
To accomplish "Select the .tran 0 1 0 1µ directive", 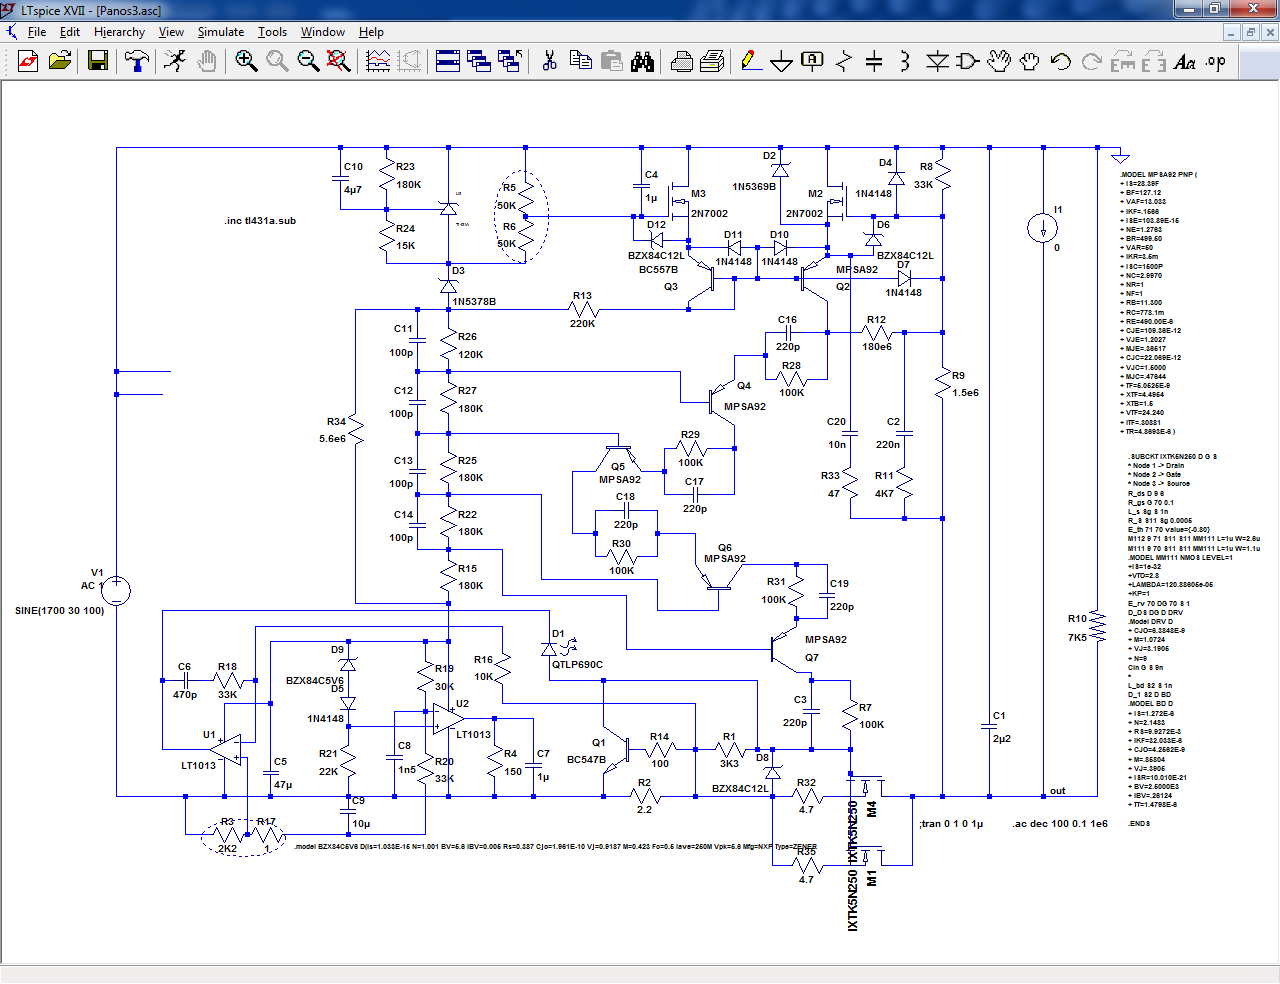I will coord(951,824).
